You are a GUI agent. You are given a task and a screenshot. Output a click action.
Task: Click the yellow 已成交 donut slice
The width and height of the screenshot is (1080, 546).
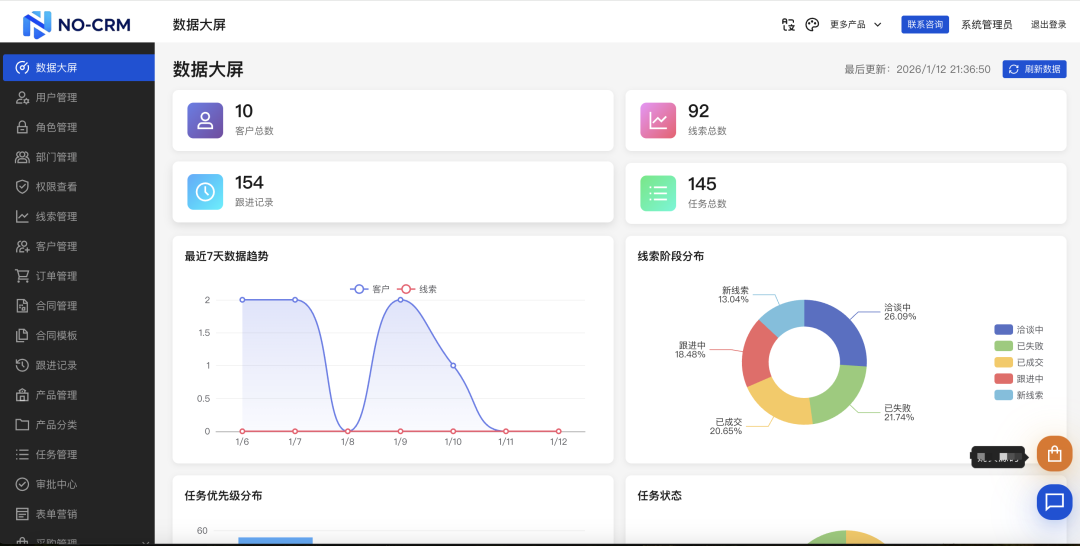(x=780, y=402)
